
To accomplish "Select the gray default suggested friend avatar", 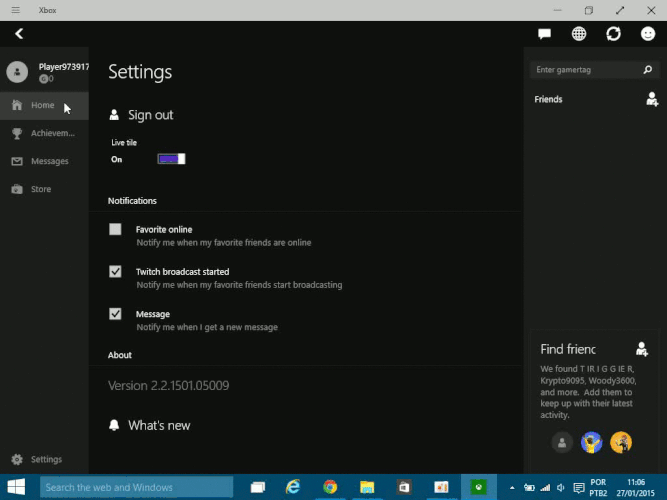I will tap(562, 443).
